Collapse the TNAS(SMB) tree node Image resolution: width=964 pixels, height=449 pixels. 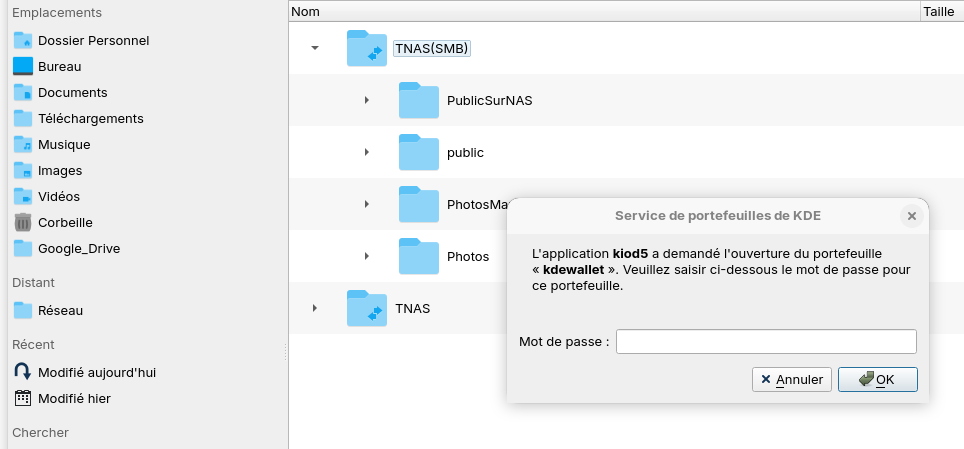315,48
